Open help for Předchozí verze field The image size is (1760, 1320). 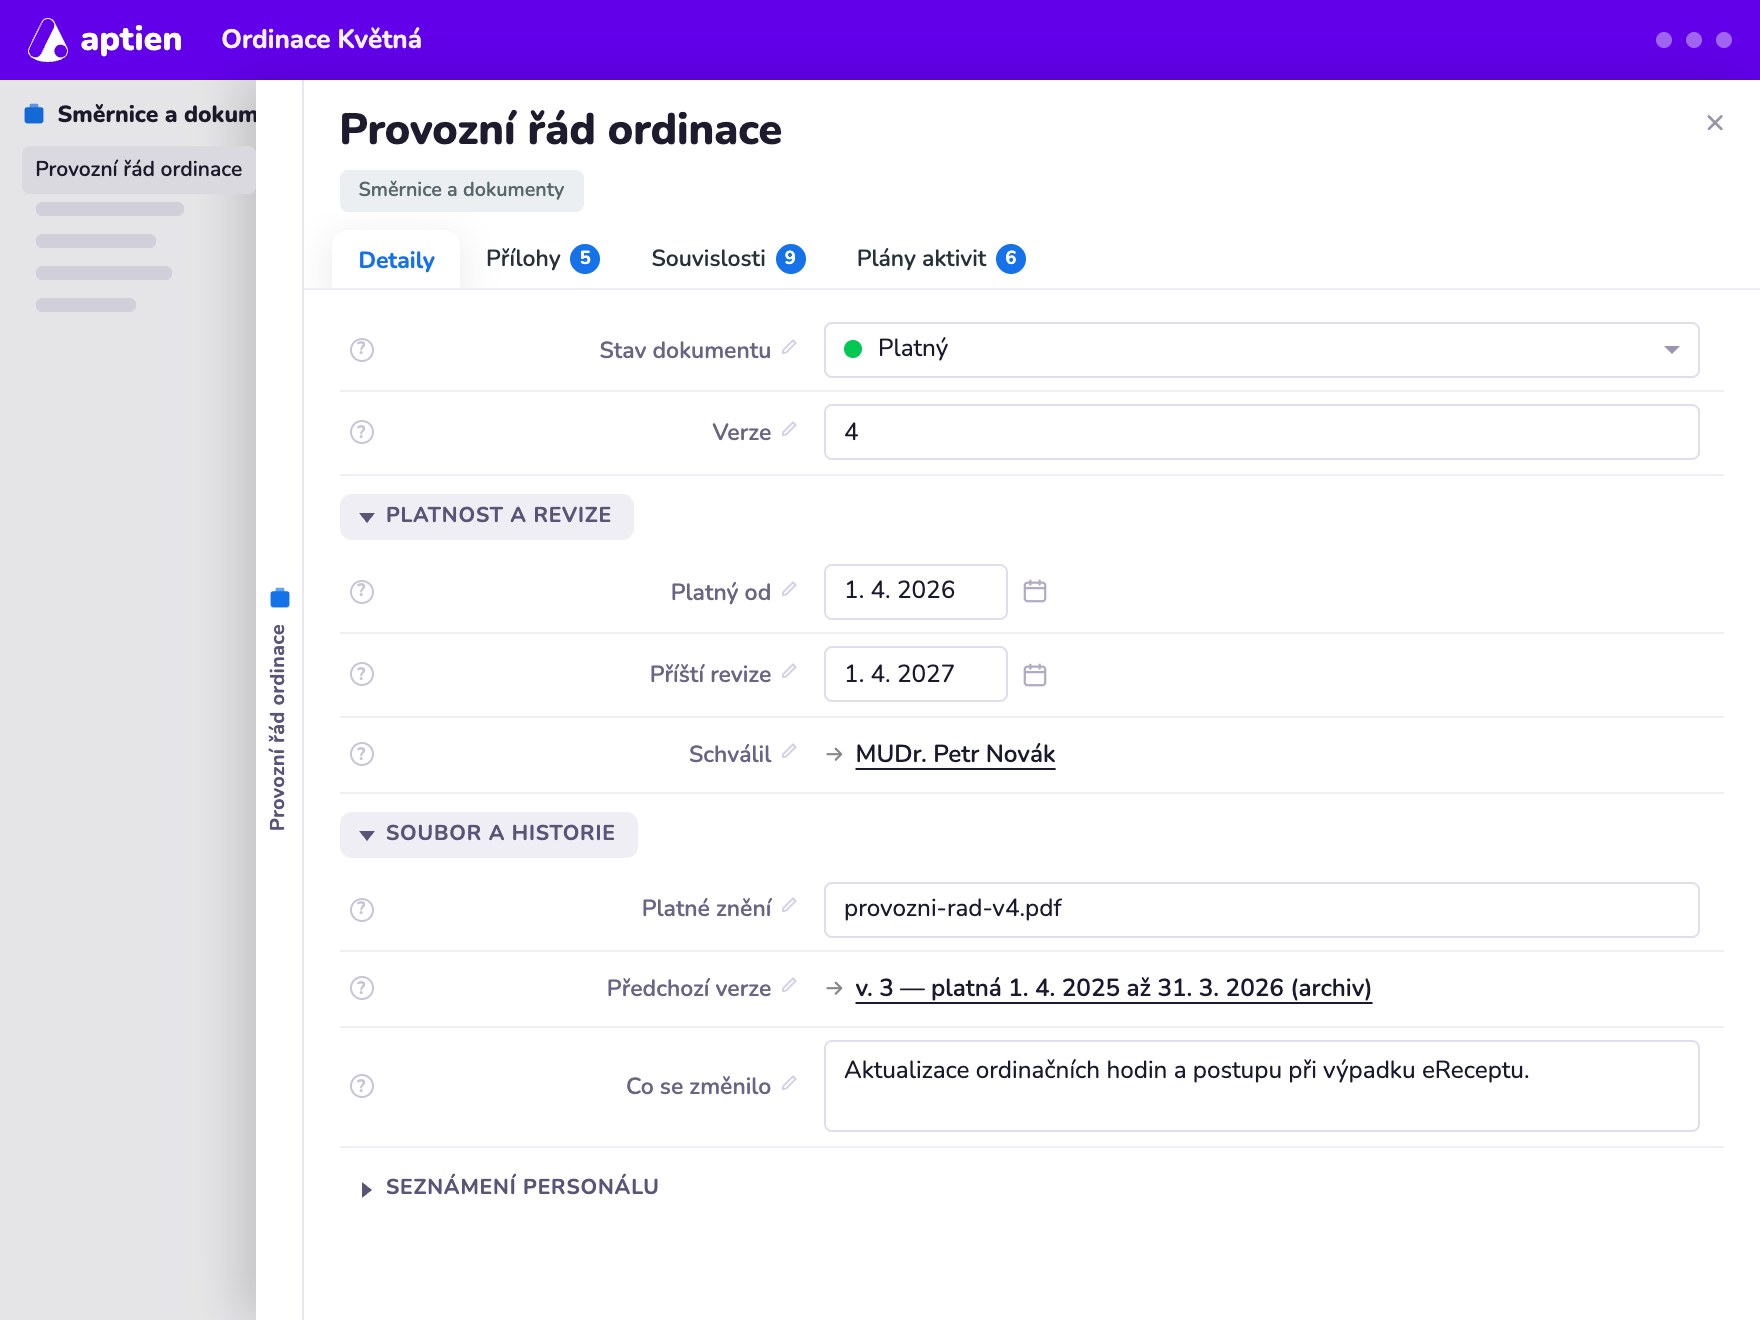coord(362,988)
